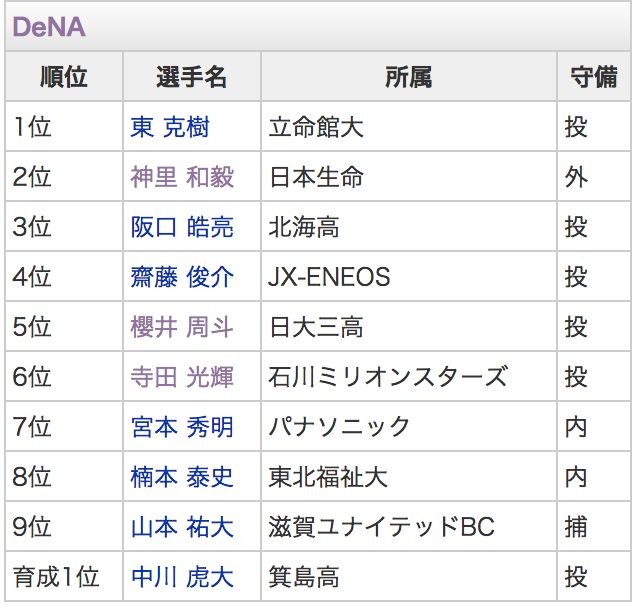Screen dimensions: 638x612
Task: Click the 阪口 皓亮 player link
Action: point(182,227)
